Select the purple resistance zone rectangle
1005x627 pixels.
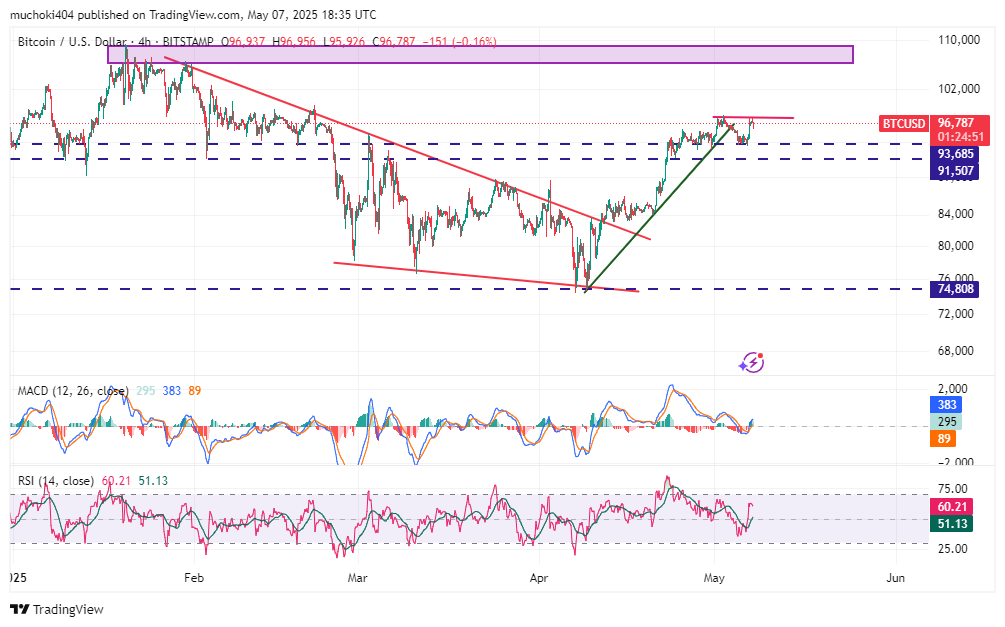480,54
